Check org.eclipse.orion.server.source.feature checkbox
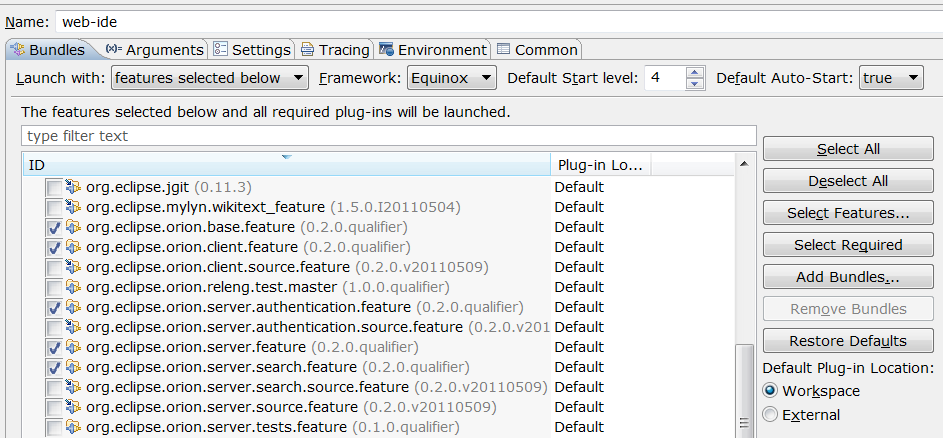This screenshot has width=943, height=438. [x=54, y=407]
